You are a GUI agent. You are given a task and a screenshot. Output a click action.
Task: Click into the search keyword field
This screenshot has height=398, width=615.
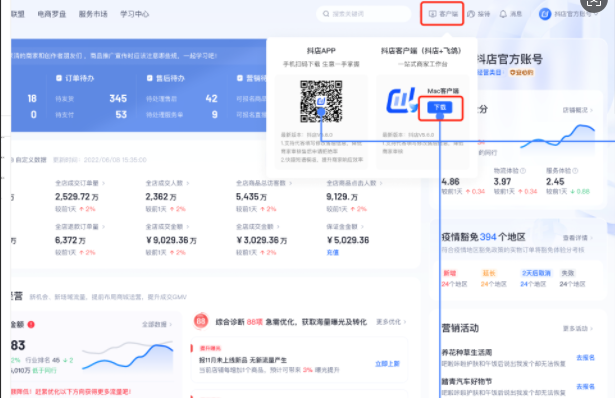[x=364, y=14]
